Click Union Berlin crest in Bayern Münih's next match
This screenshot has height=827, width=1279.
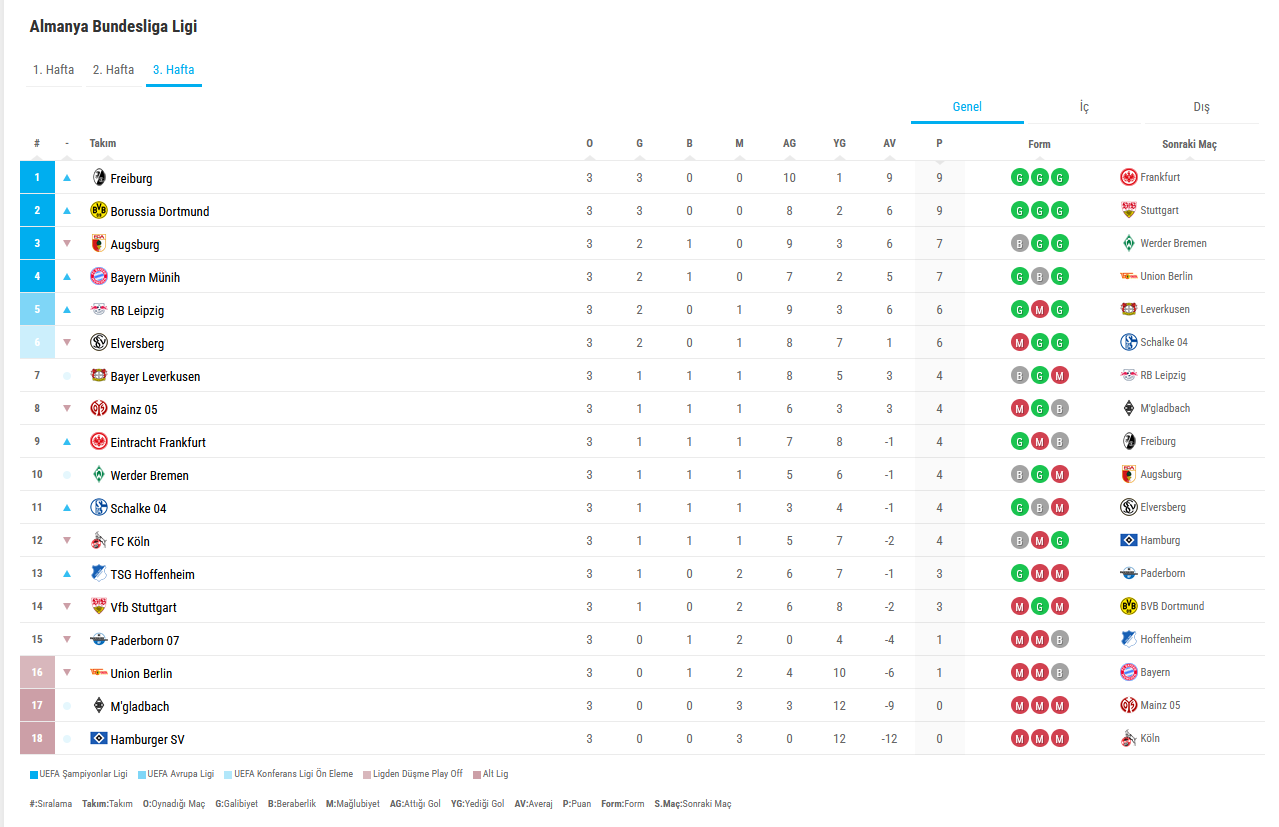click(1129, 276)
